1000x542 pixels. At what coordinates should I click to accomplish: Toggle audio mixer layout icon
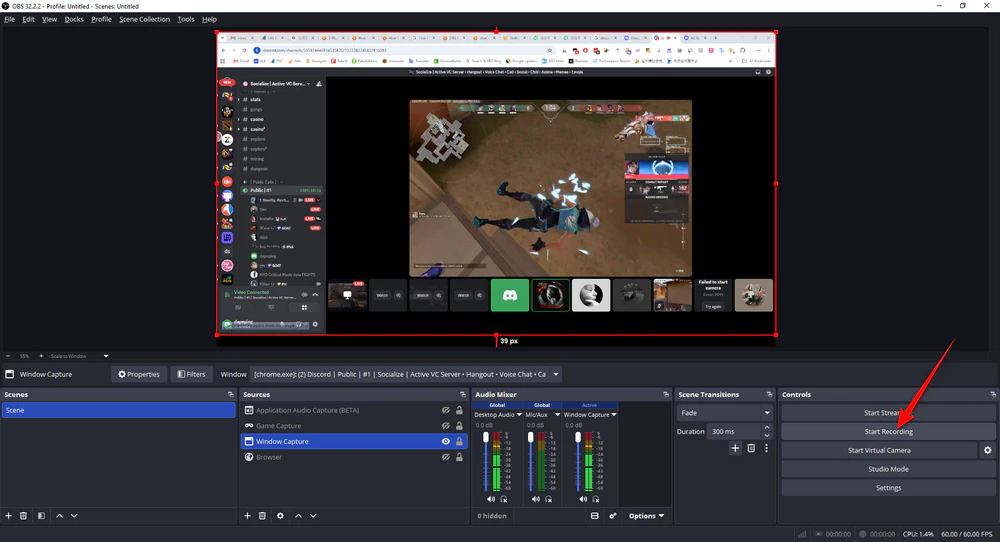coord(594,516)
